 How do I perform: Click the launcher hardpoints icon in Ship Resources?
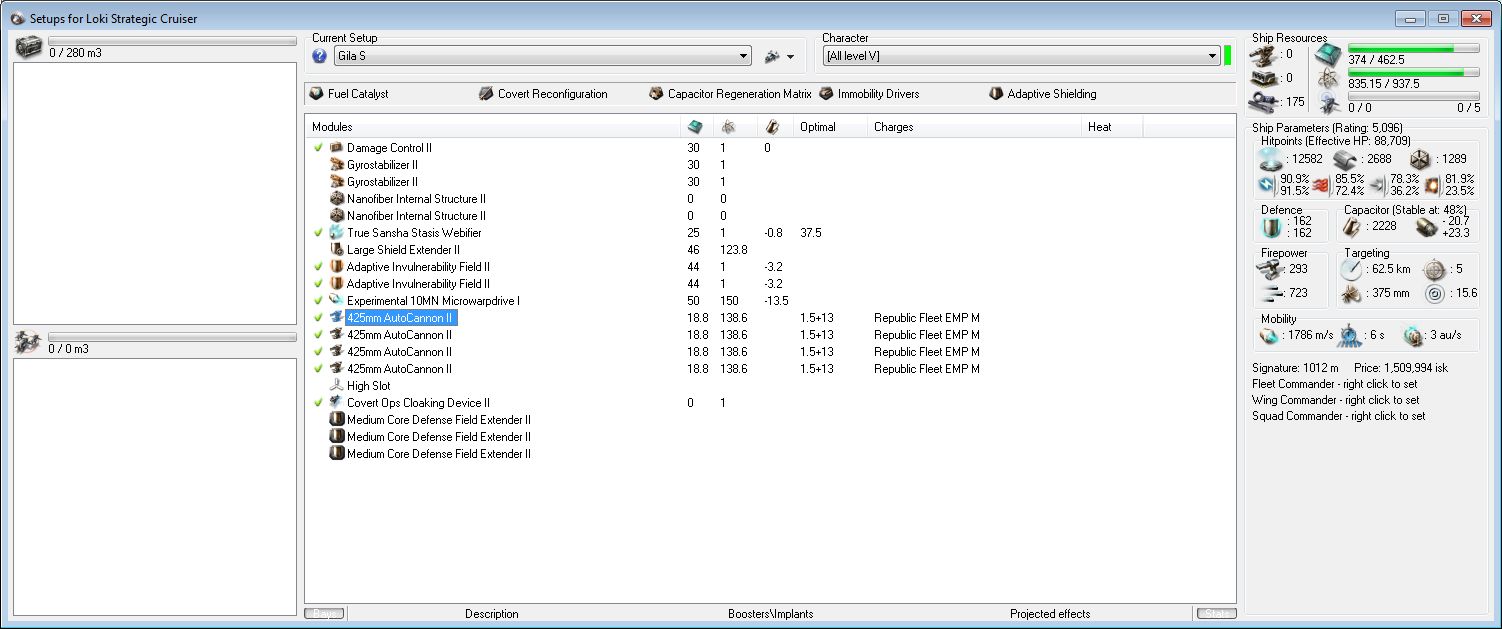tap(1265, 77)
